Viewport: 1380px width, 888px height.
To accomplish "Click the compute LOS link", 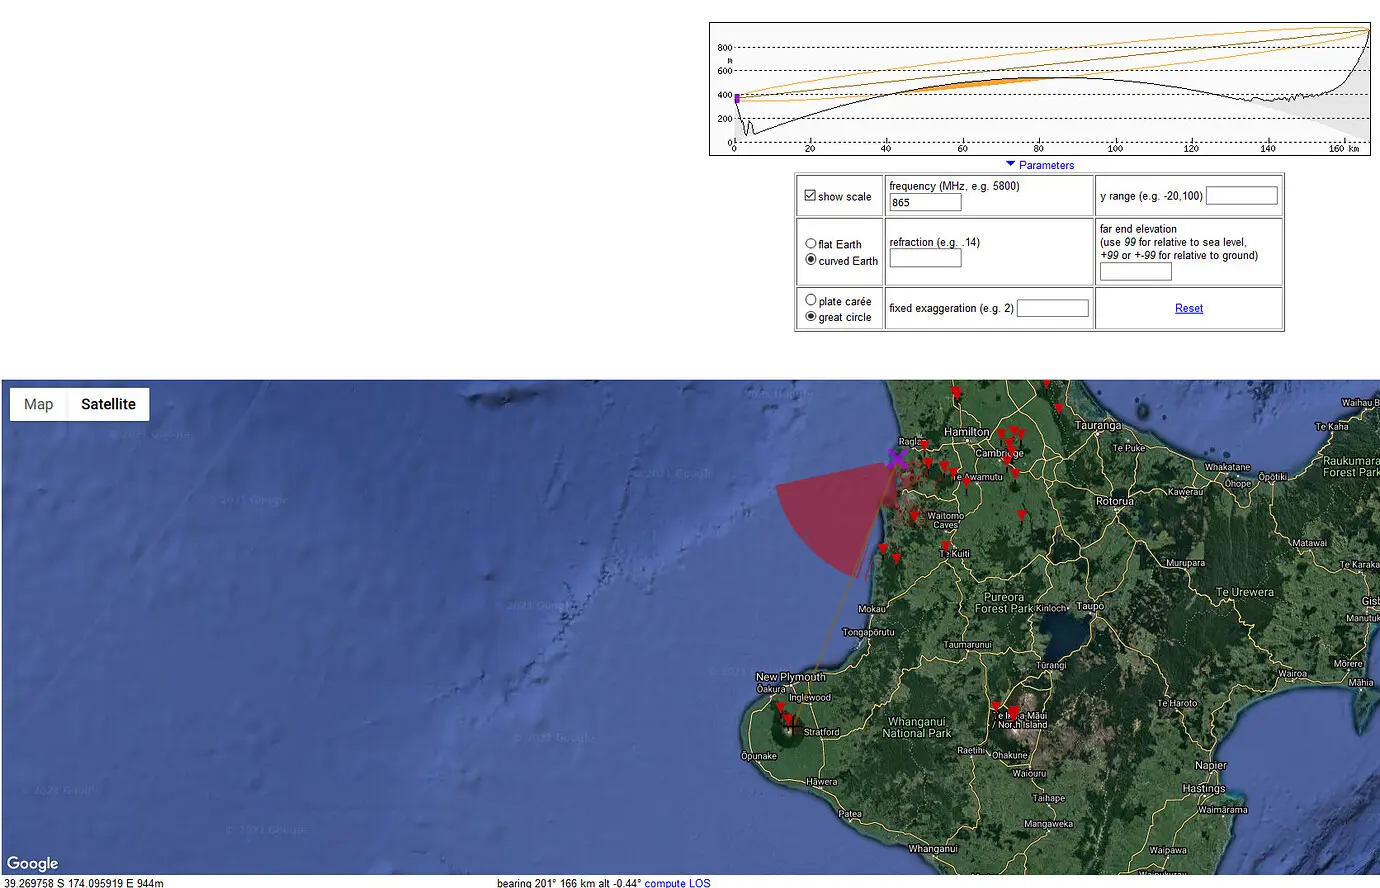I will [x=677, y=882].
